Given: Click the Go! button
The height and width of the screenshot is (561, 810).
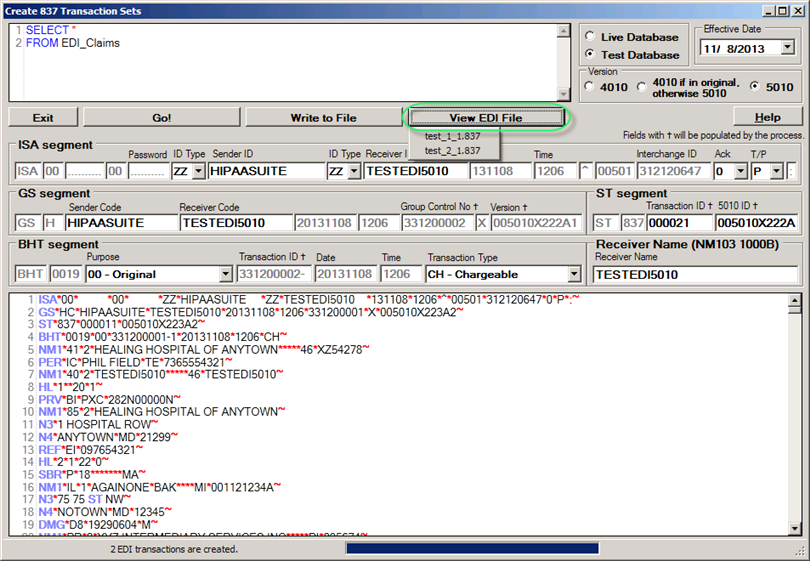Looking at the screenshot, I should coord(162,118).
